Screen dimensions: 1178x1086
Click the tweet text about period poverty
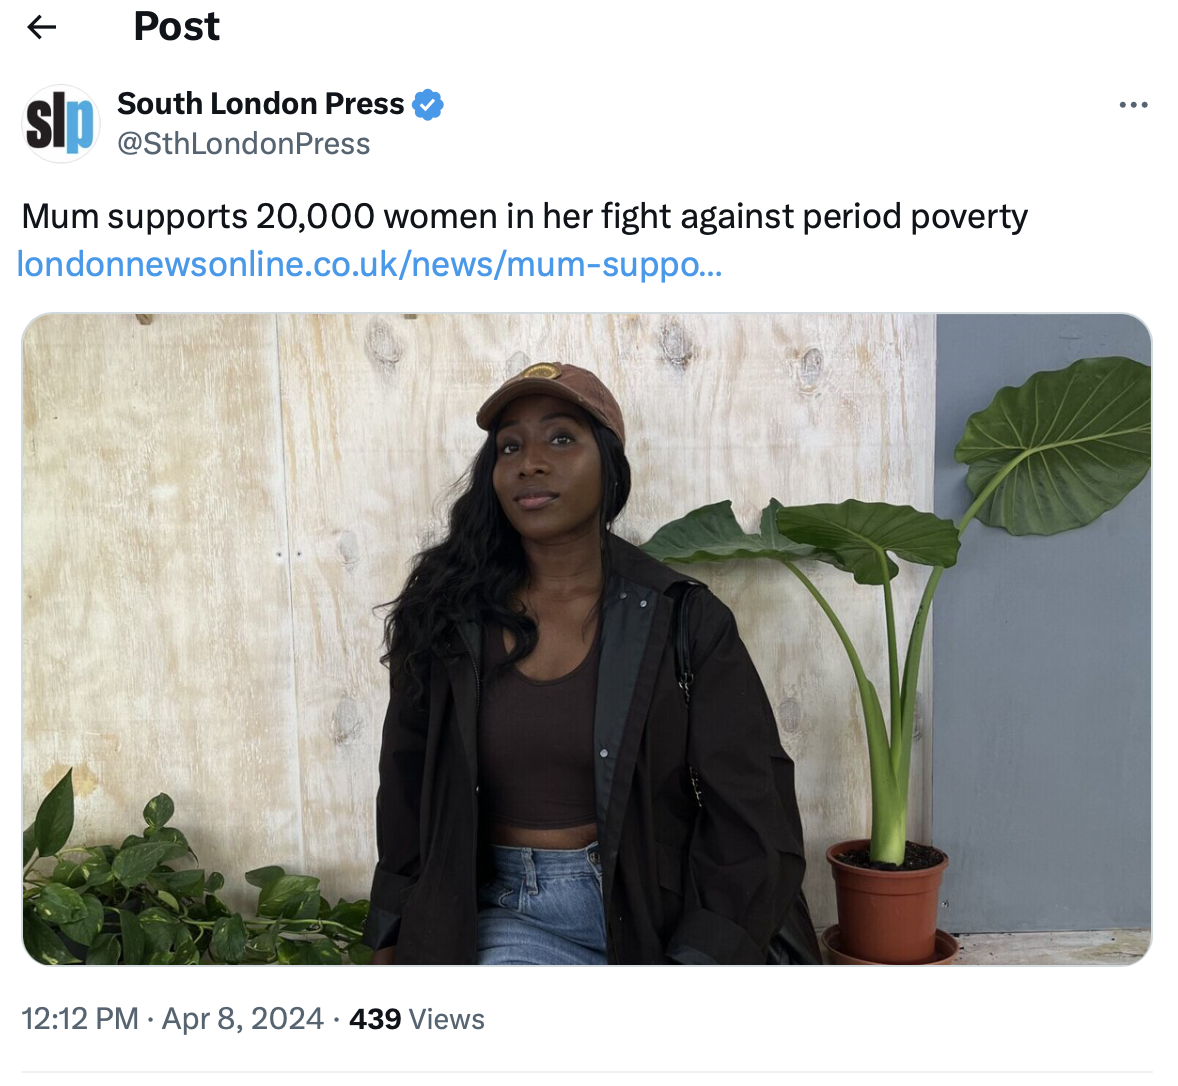(524, 217)
